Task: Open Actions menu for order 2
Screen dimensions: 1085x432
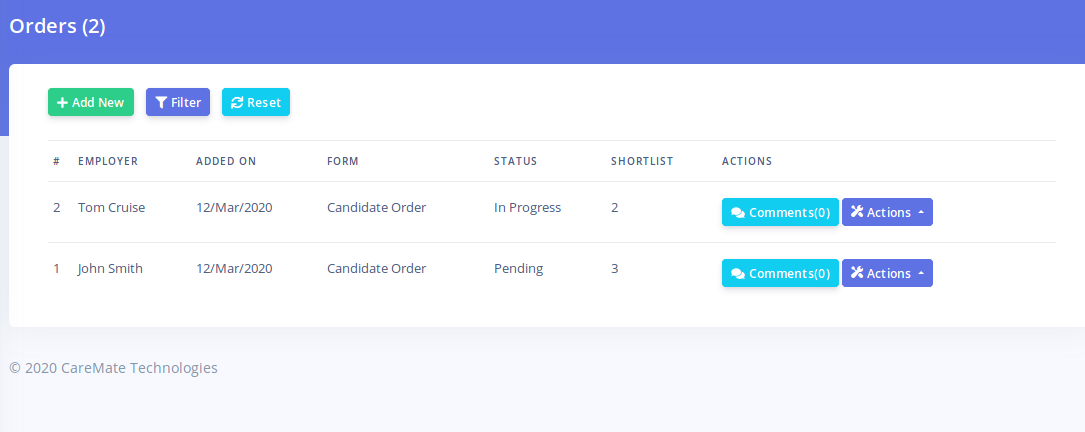Action: (887, 212)
